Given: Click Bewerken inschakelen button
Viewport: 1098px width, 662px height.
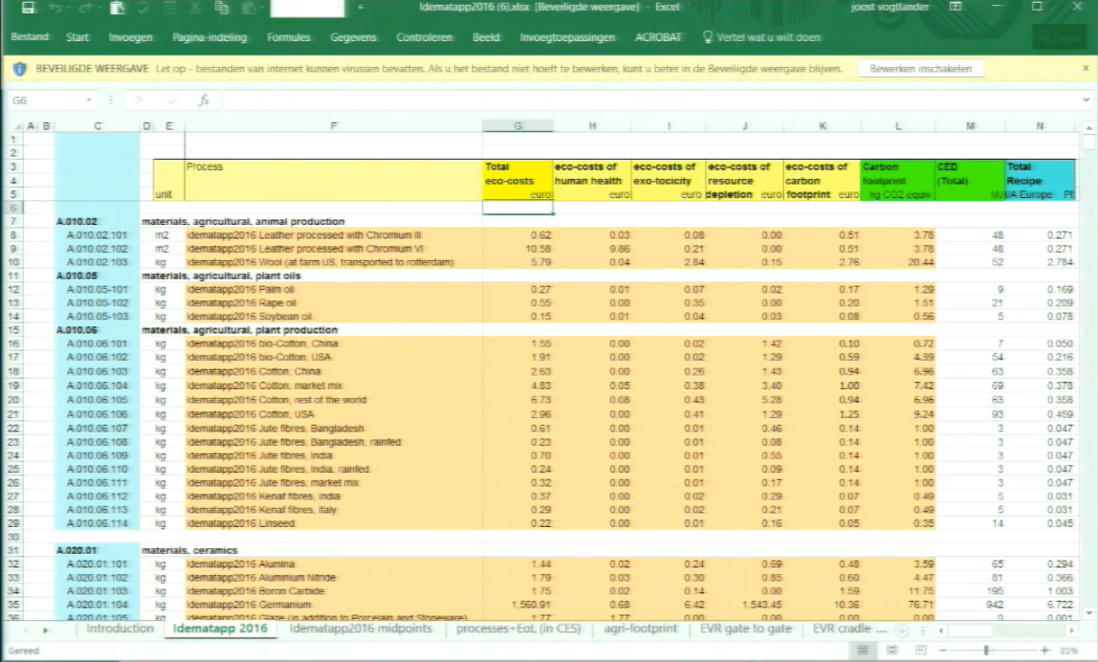Looking at the screenshot, I should point(921,69).
